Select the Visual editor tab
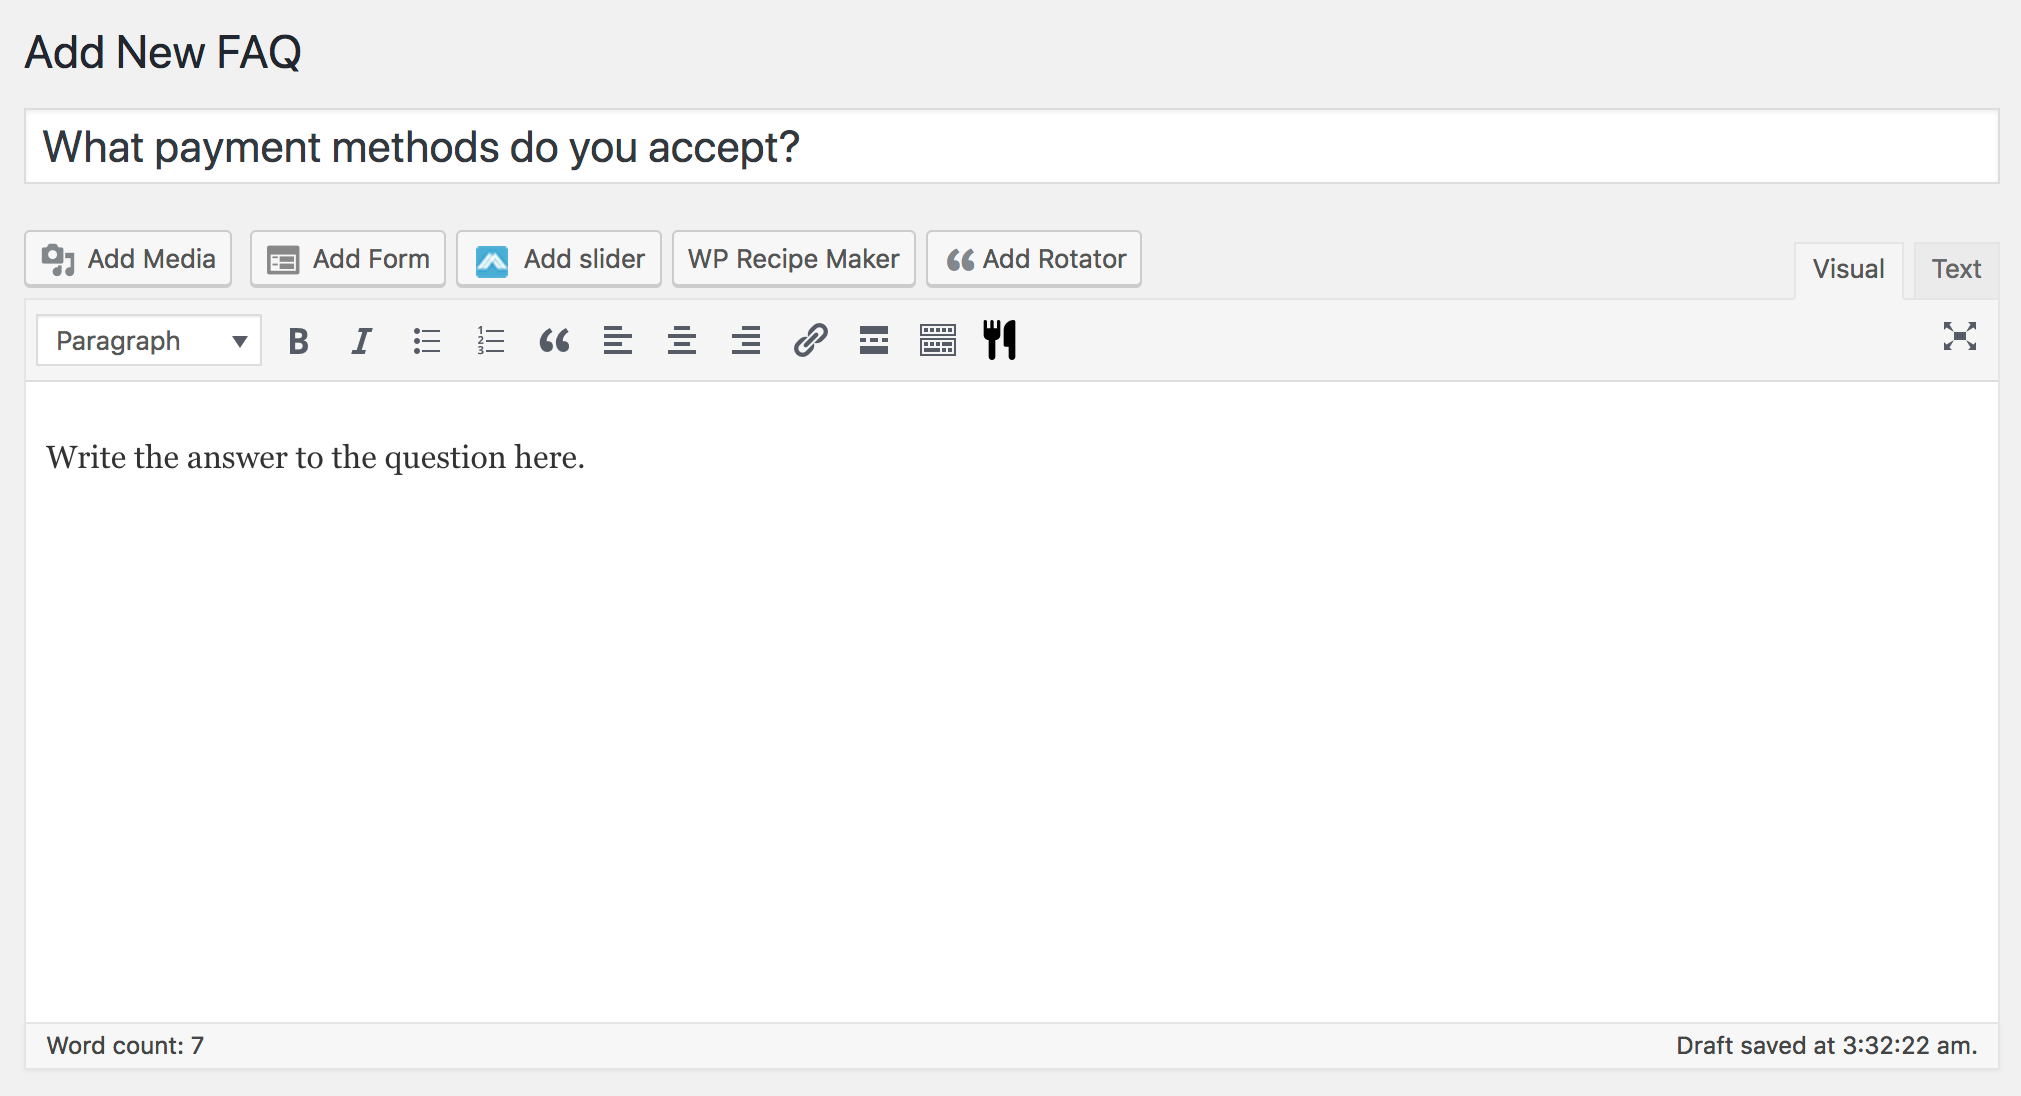 (1848, 269)
